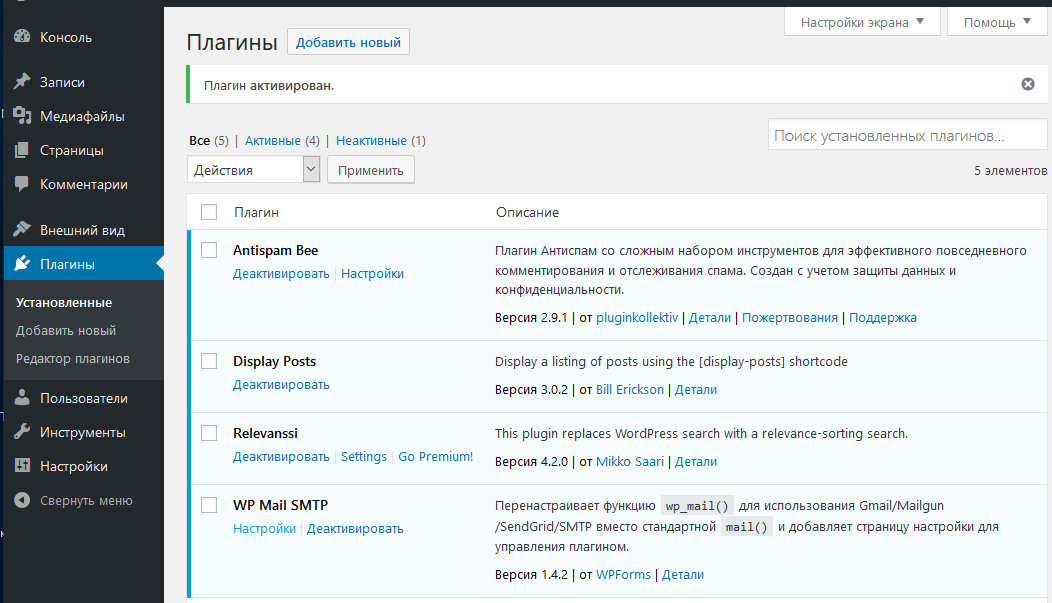Click the Инструменты wrench icon
This screenshot has width=1052, height=603.
(22, 432)
